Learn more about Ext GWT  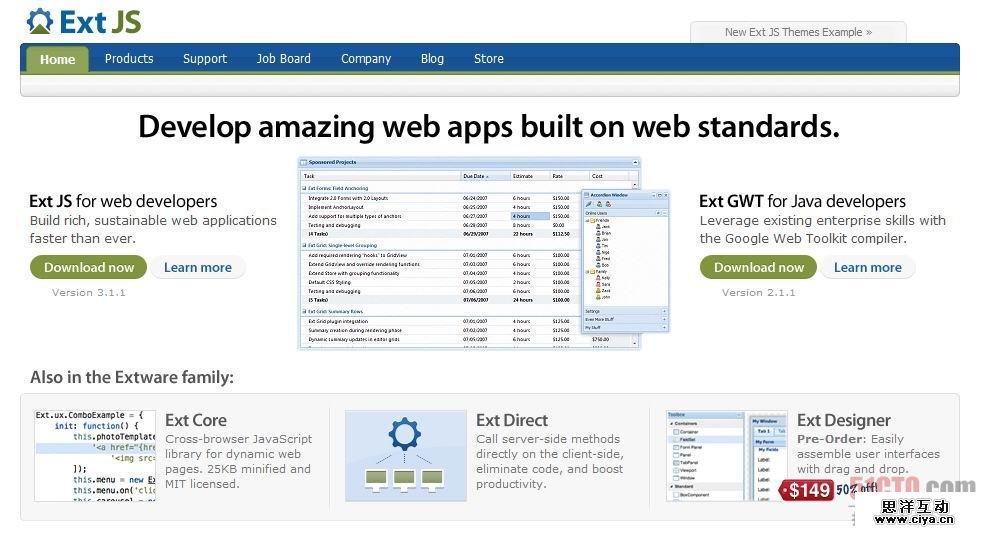tap(868, 267)
